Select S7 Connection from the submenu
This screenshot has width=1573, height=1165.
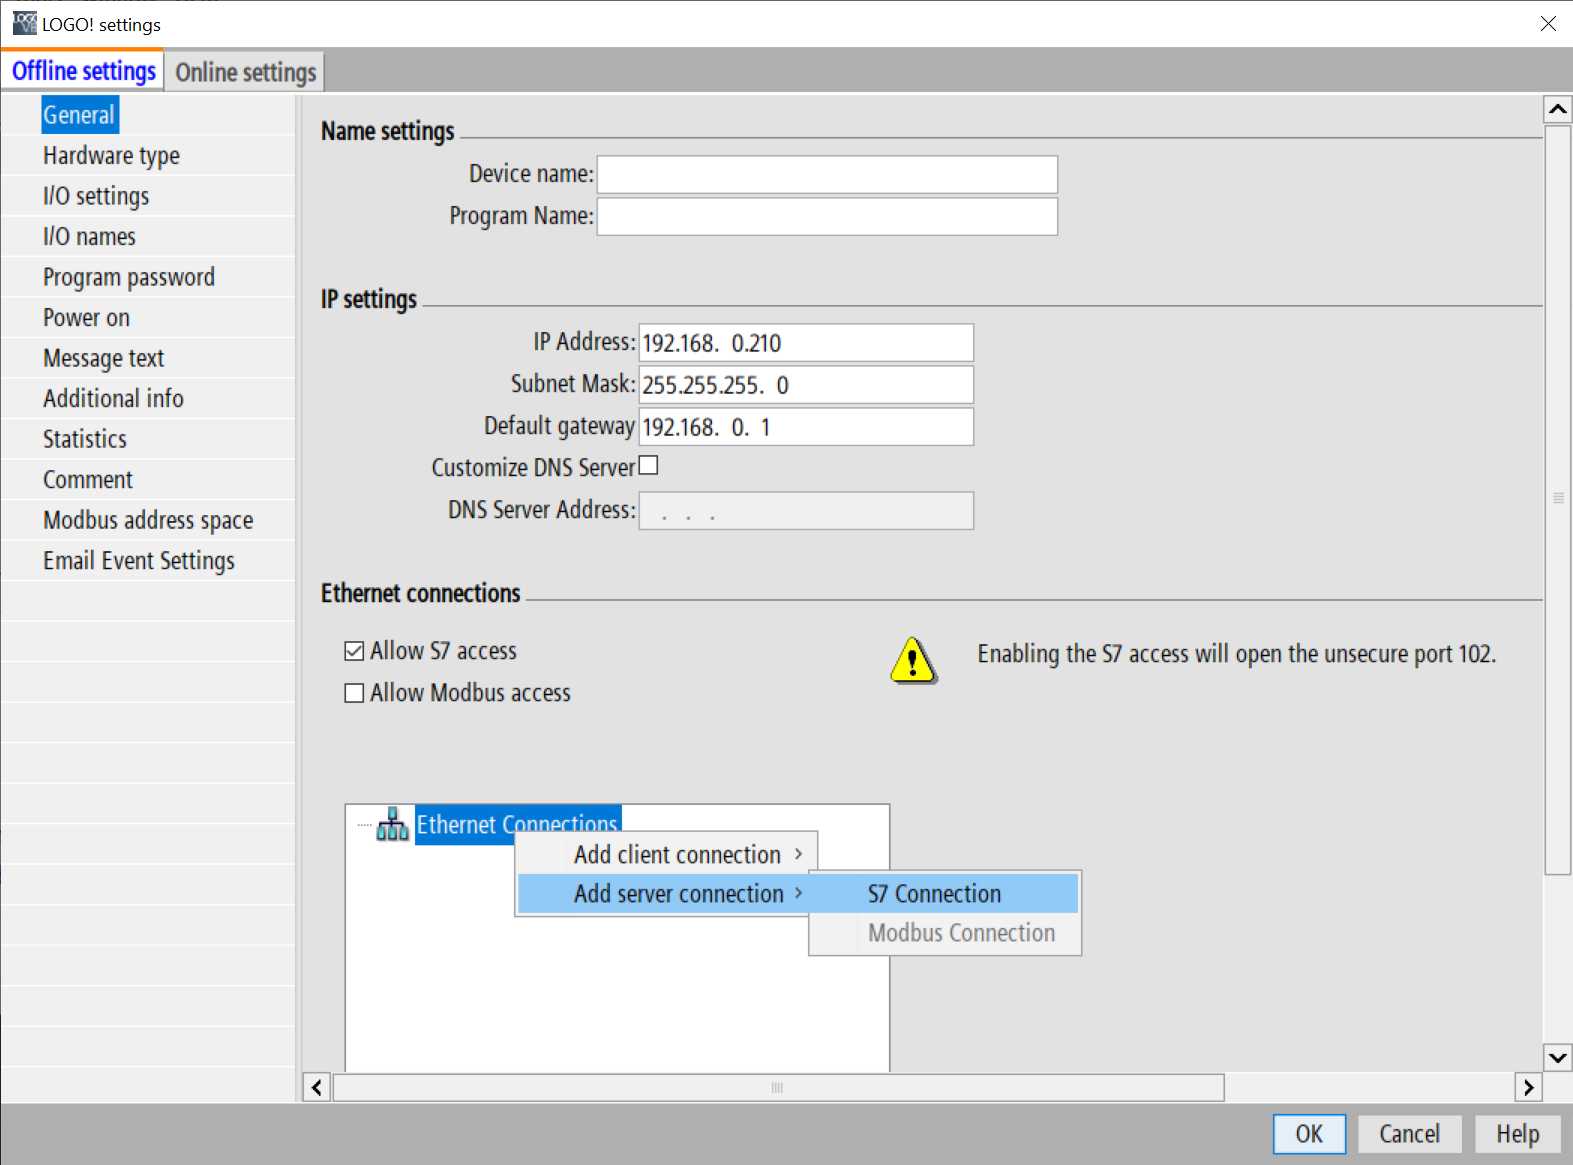click(x=944, y=893)
